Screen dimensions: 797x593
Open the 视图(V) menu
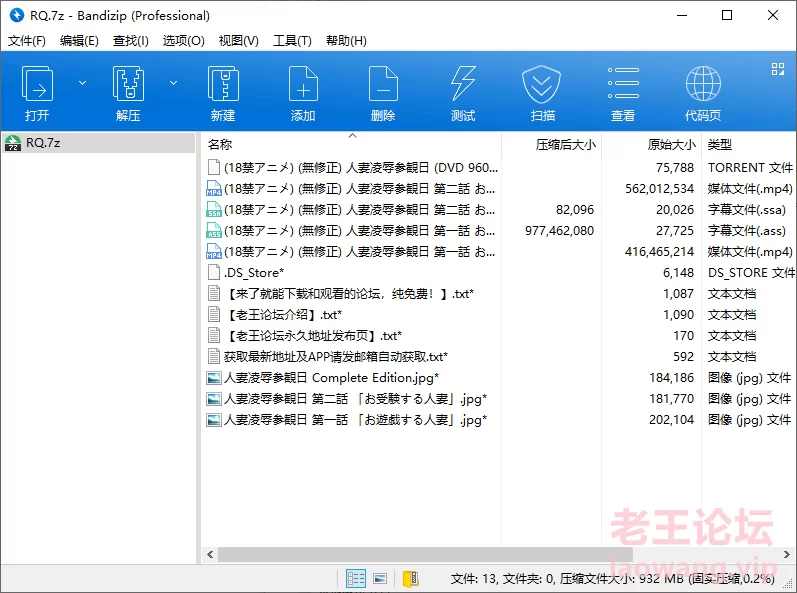[238, 41]
